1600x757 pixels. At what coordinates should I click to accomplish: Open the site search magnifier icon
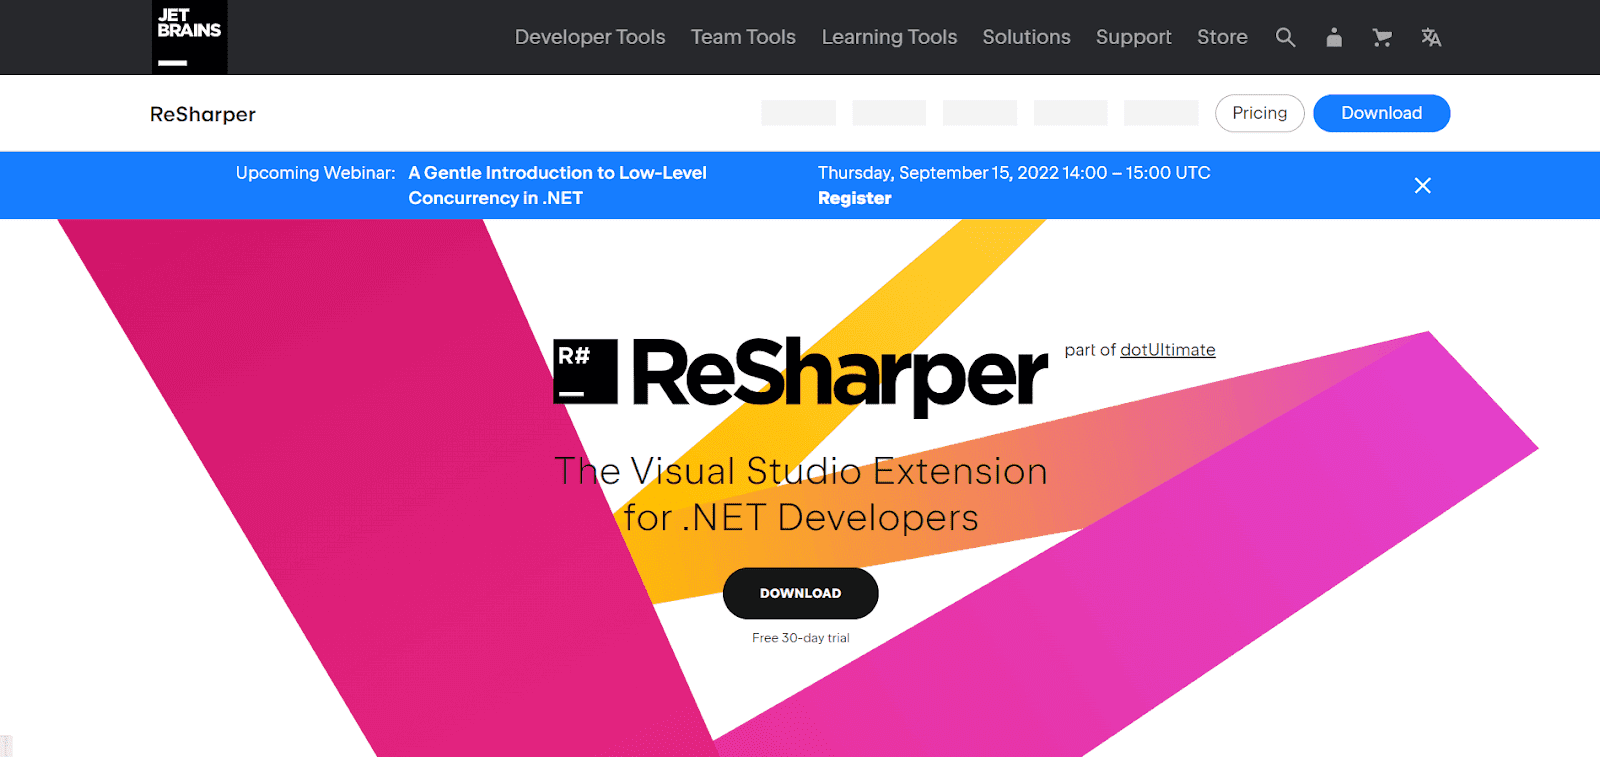(1285, 38)
